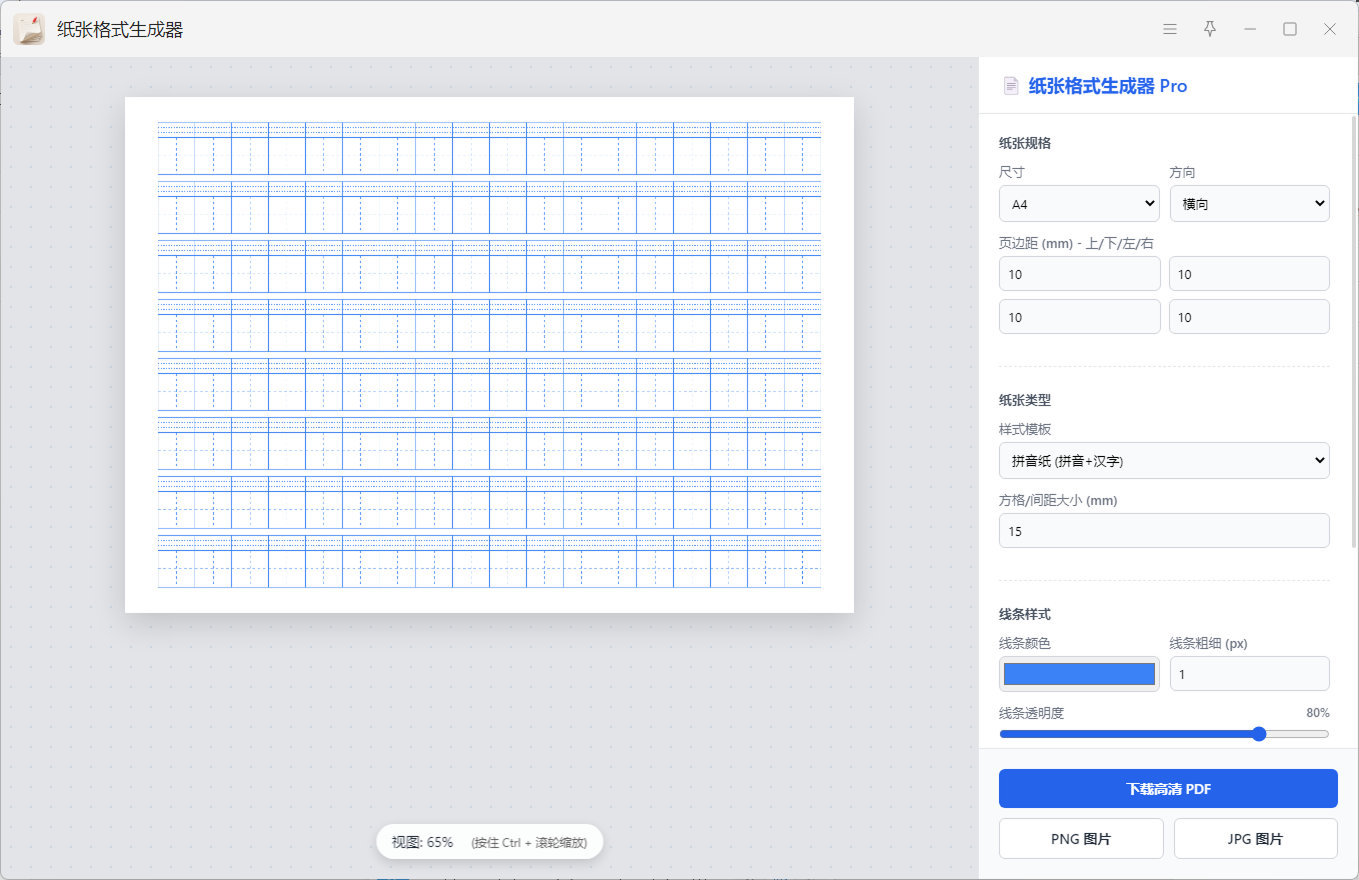Click the bottom margin input field

click(x=1249, y=274)
